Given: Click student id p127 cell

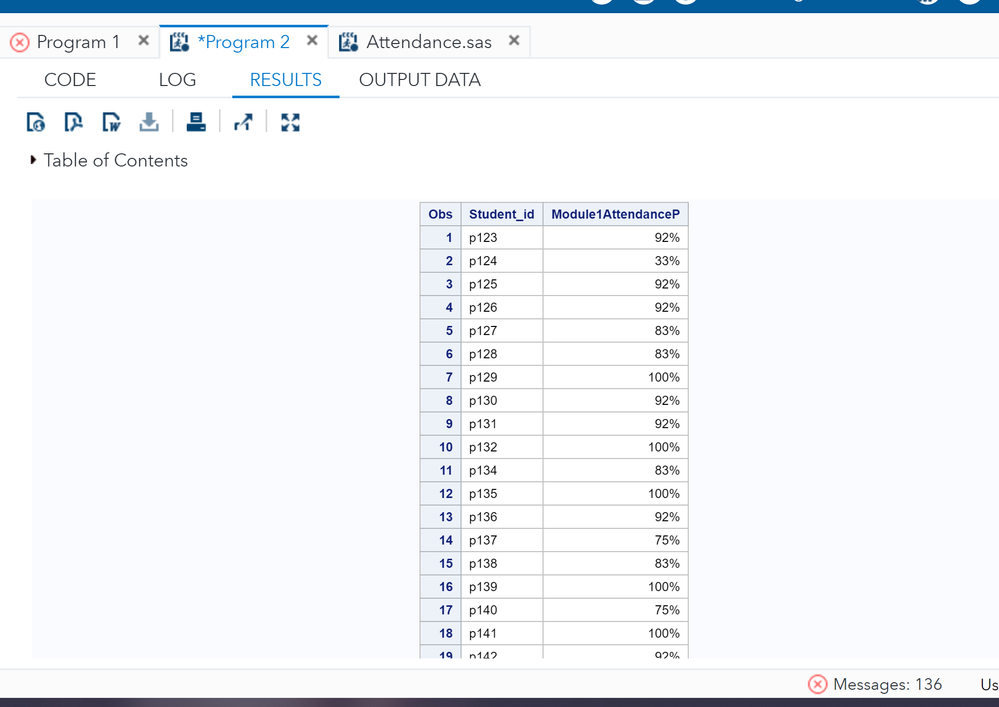Looking at the screenshot, I should coord(501,331).
